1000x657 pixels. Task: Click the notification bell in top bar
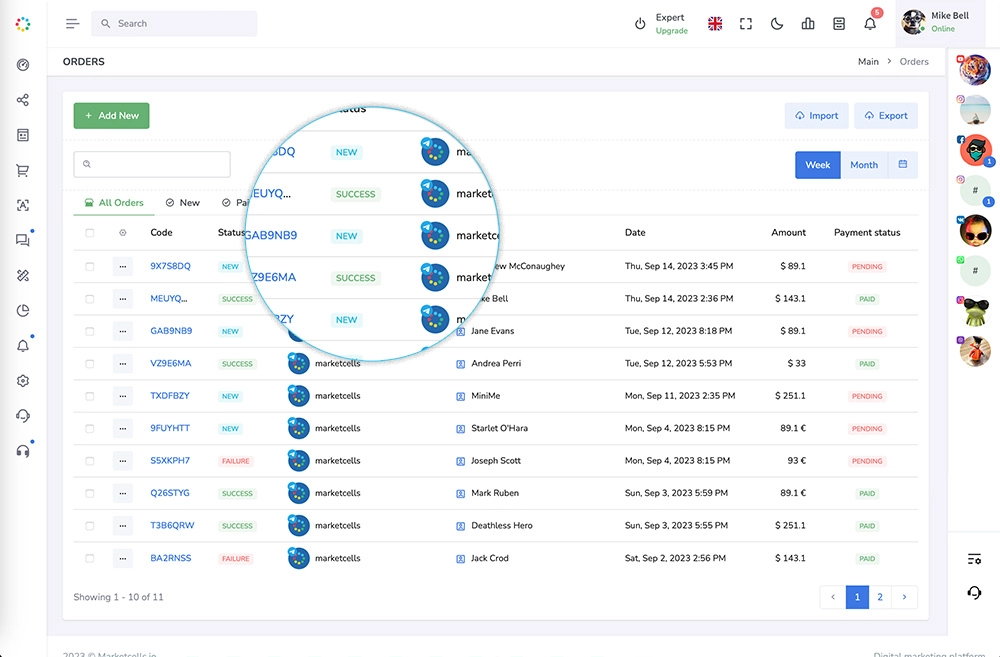point(870,24)
